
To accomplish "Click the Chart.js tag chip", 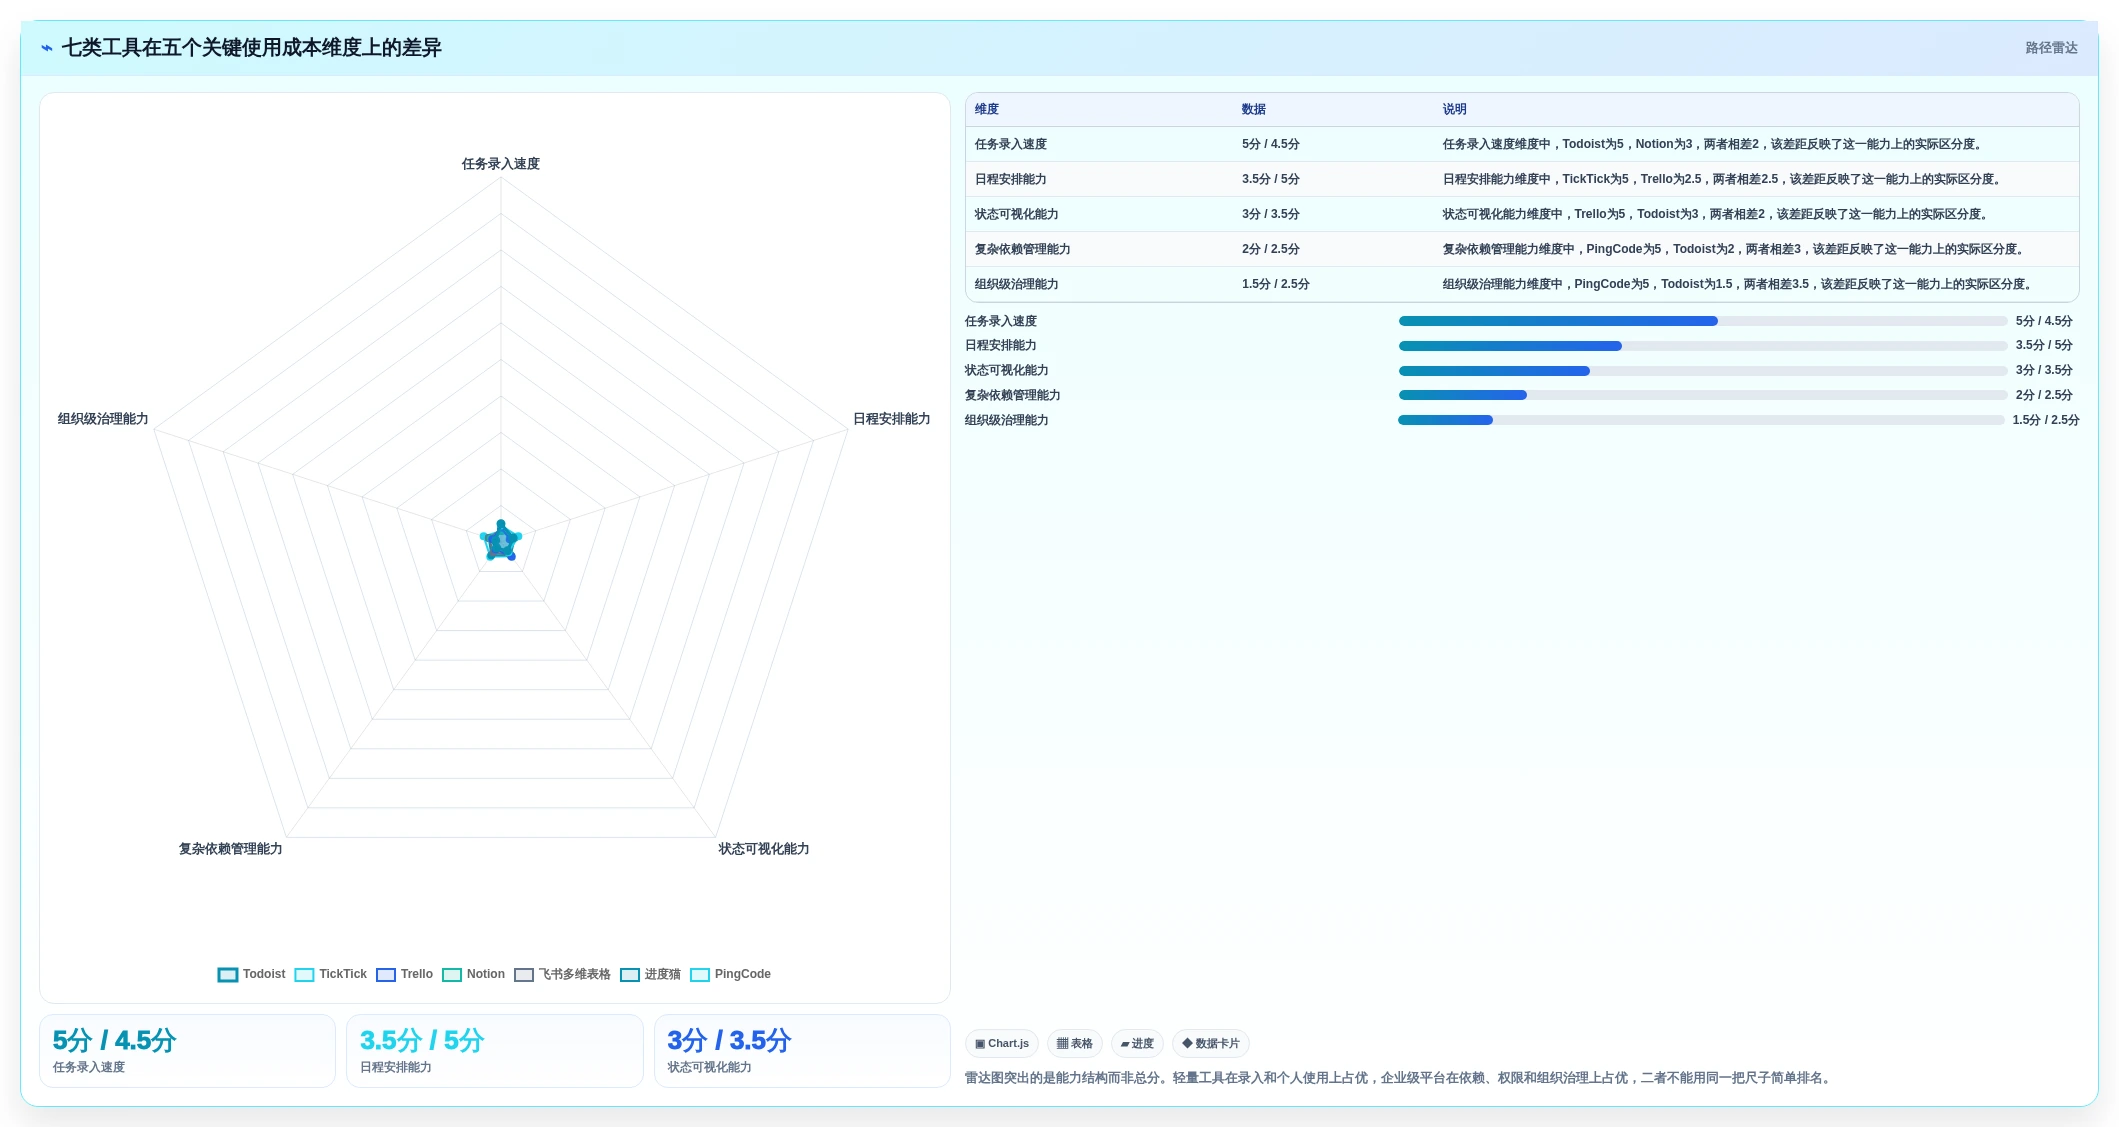I will click(x=1002, y=1044).
